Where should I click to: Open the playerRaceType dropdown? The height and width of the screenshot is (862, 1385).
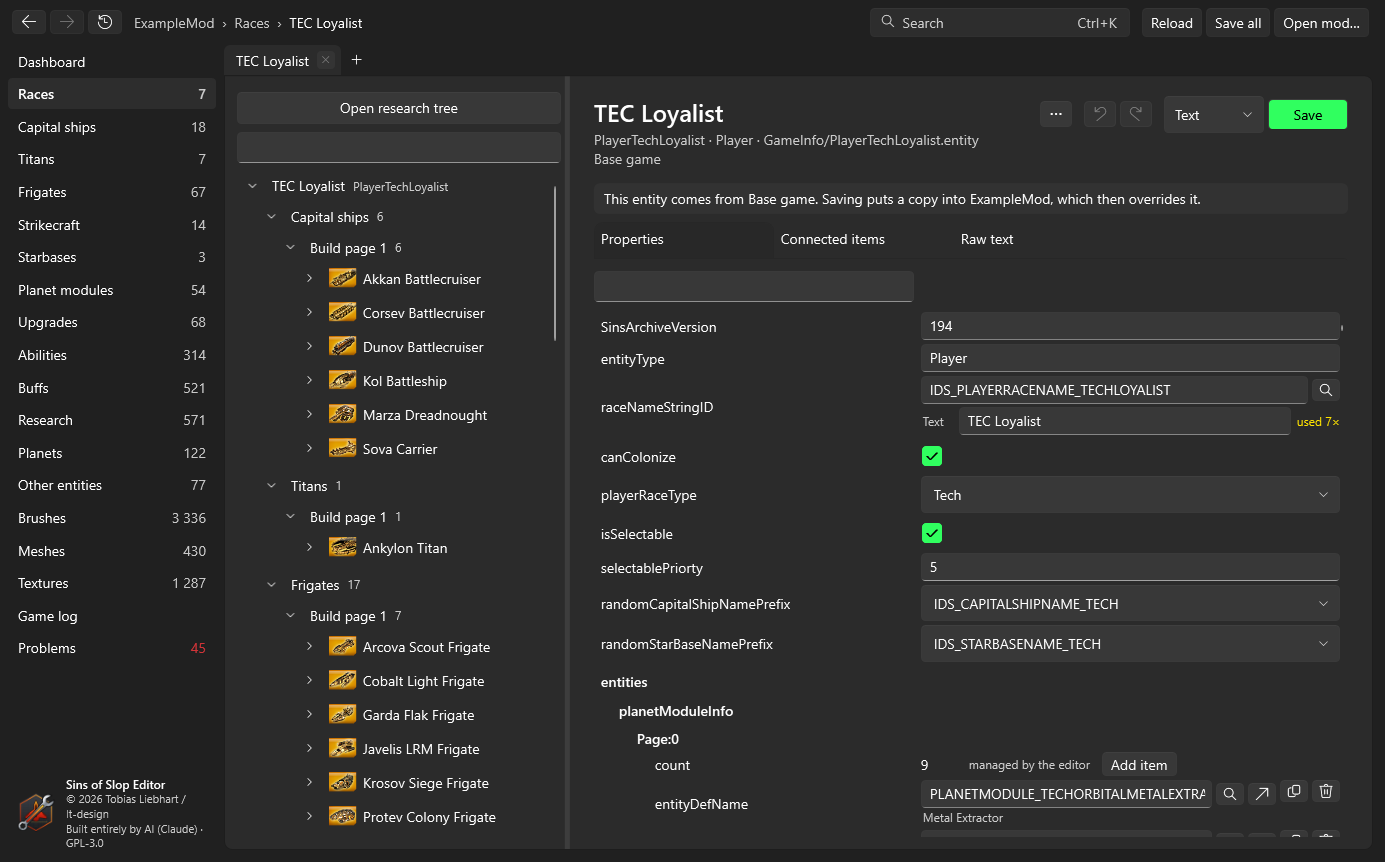click(1130, 495)
